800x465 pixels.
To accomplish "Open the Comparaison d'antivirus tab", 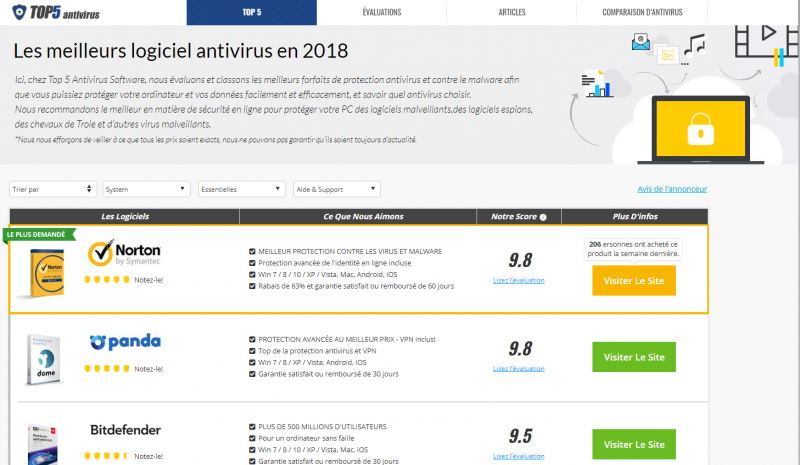I will click(x=642, y=12).
